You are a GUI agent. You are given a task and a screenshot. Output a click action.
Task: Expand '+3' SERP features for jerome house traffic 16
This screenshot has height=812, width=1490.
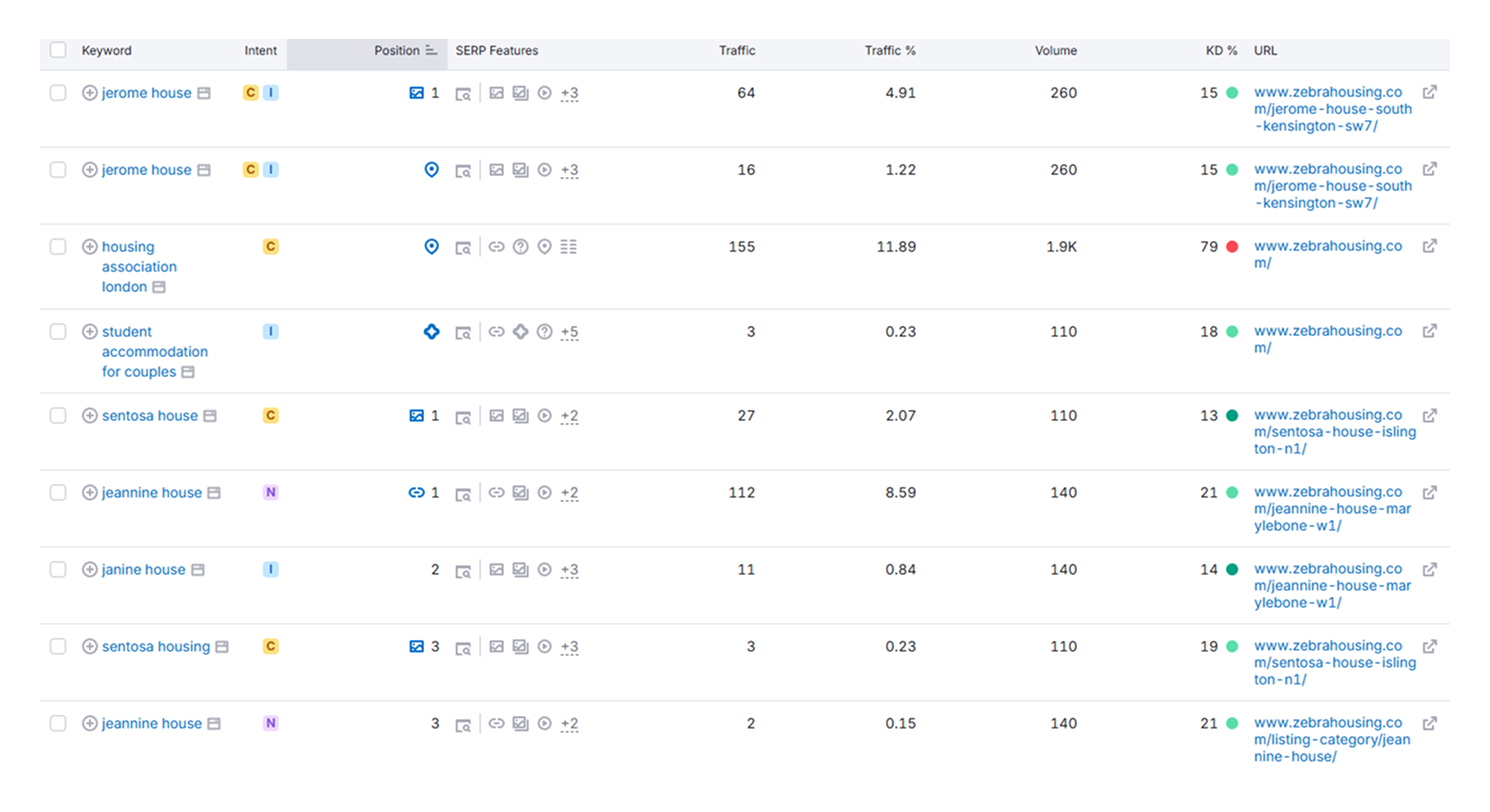[569, 170]
